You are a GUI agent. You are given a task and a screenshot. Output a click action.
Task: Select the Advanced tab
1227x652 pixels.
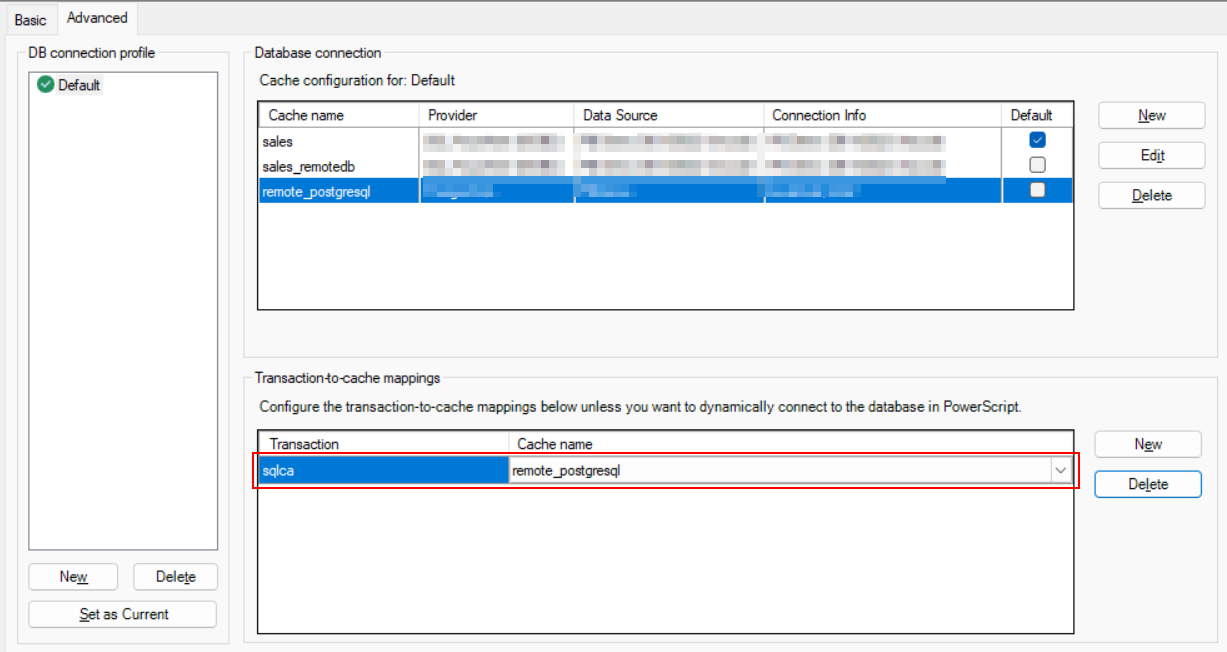[x=97, y=18]
